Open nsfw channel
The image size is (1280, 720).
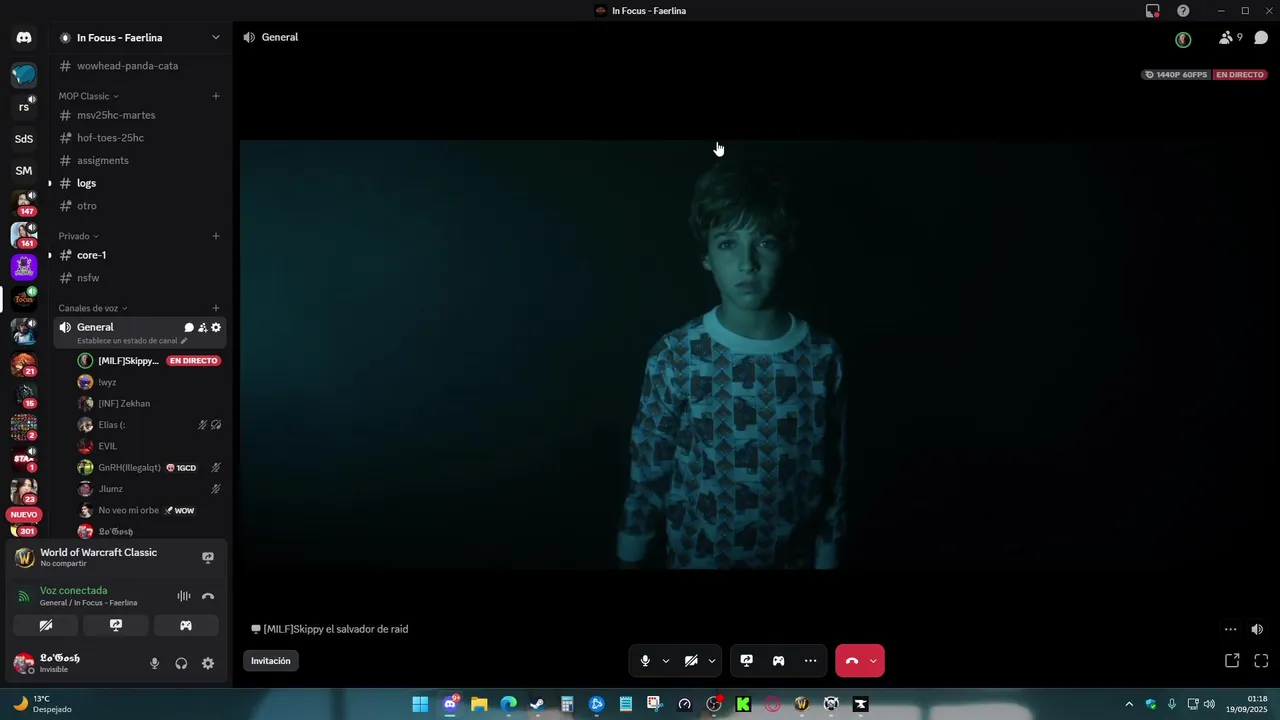[x=140, y=278]
